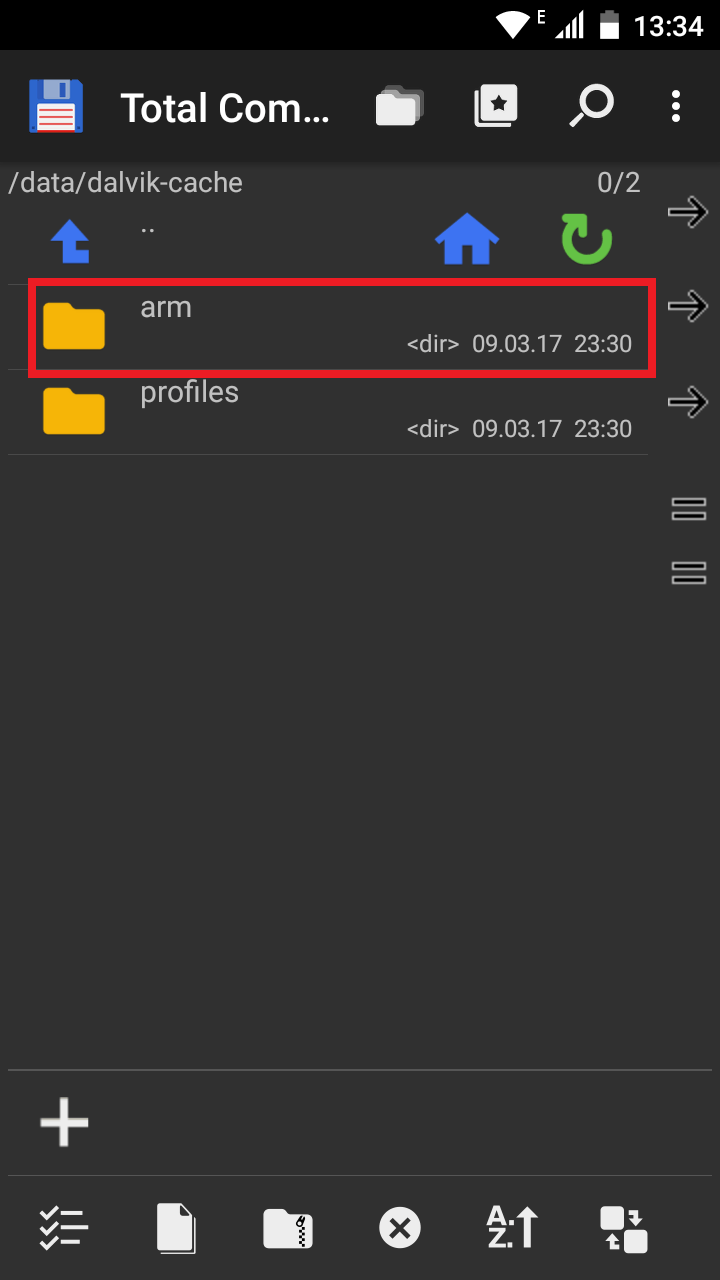This screenshot has width=720, height=1280.
Task: Open the select files checklist icon
Action: point(64,1227)
